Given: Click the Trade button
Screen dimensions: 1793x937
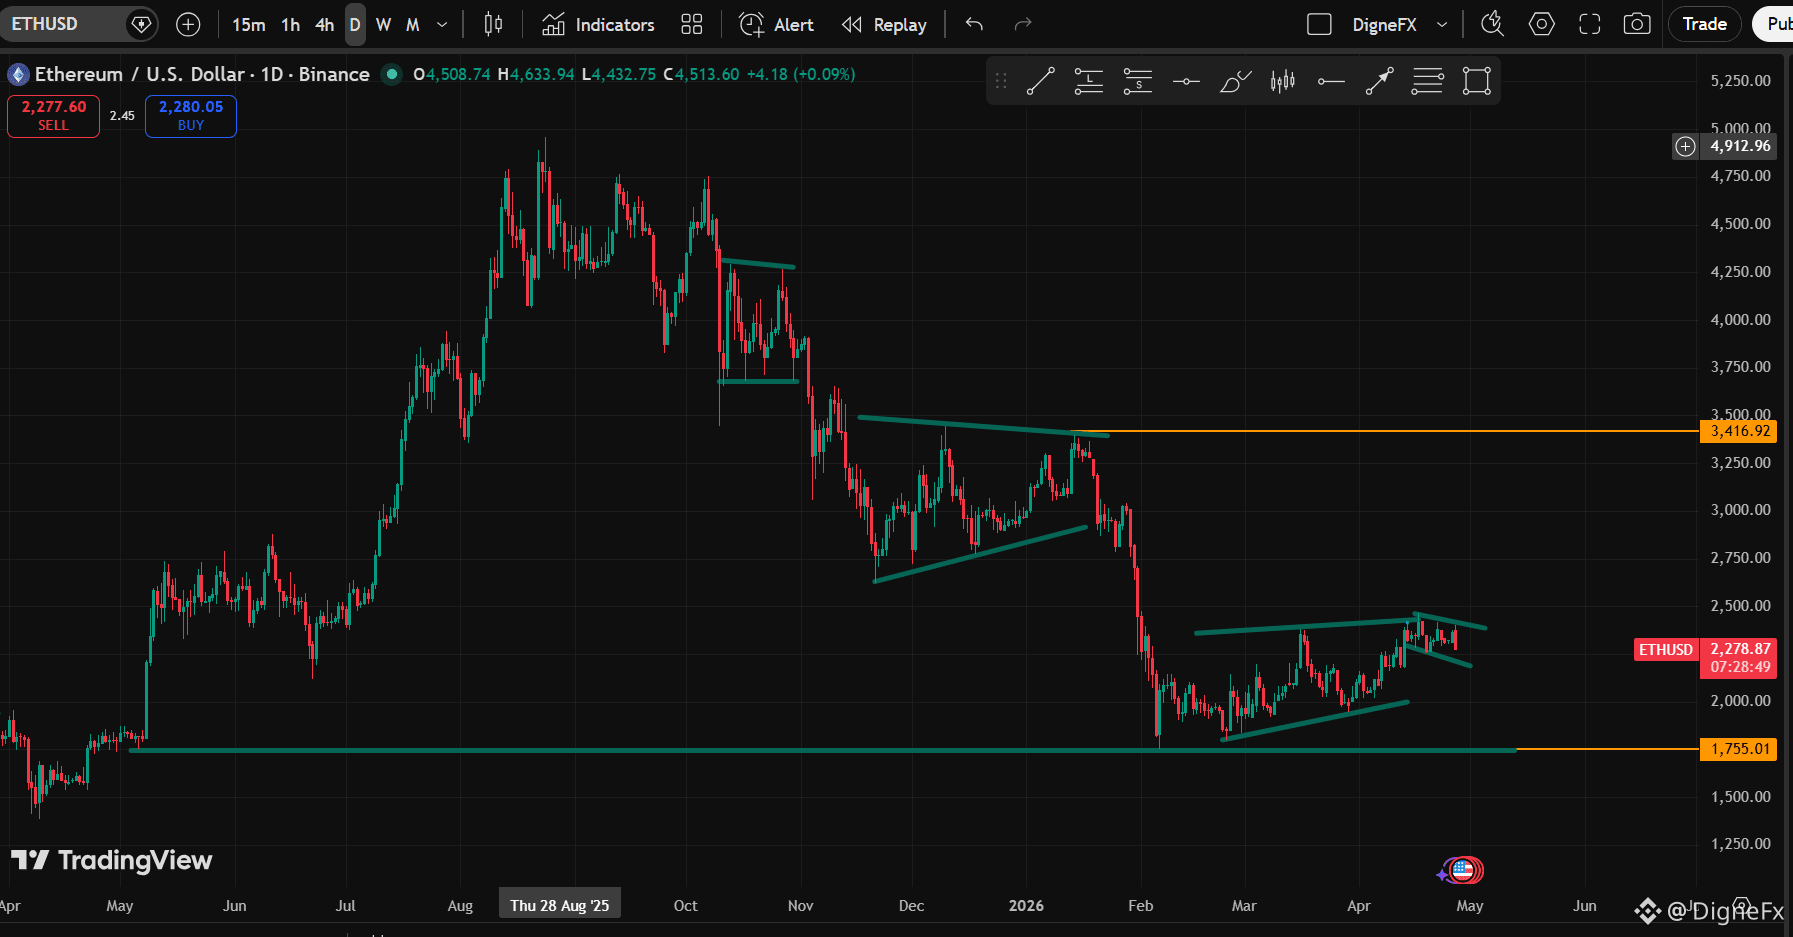Looking at the screenshot, I should tap(1705, 24).
